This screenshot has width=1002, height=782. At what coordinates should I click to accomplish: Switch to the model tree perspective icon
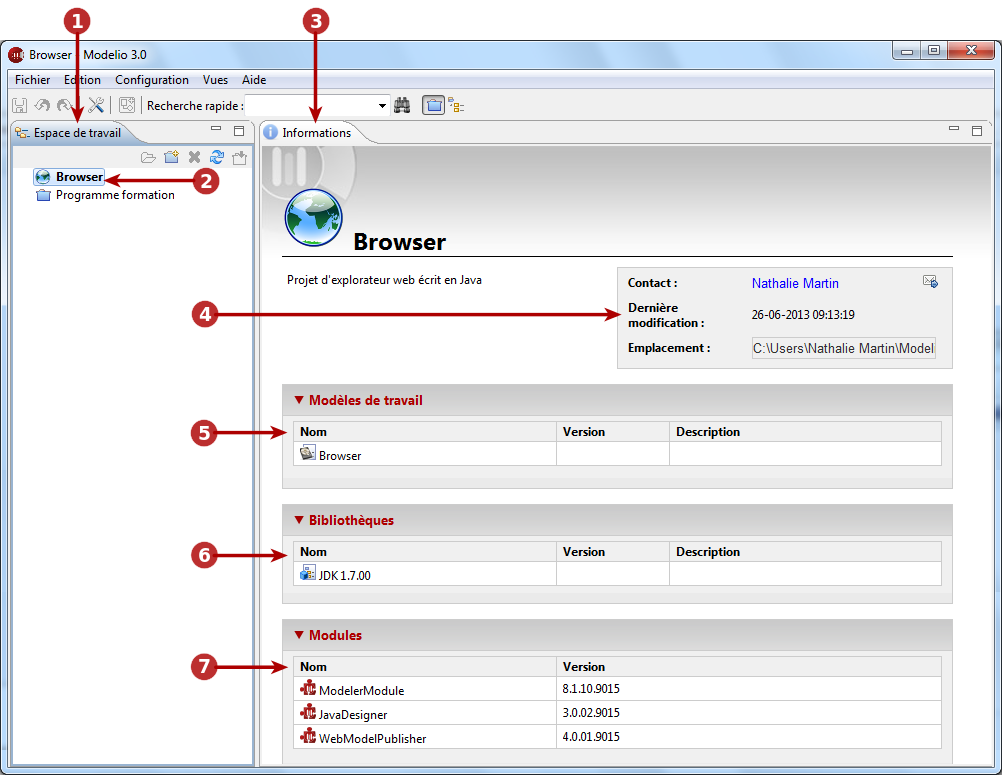tap(456, 105)
